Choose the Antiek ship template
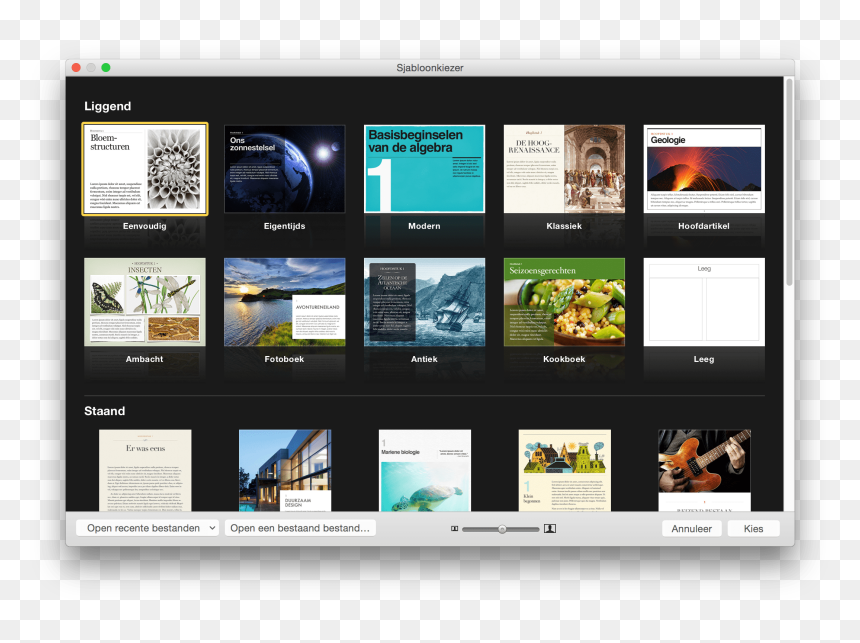 (x=425, y=302)
